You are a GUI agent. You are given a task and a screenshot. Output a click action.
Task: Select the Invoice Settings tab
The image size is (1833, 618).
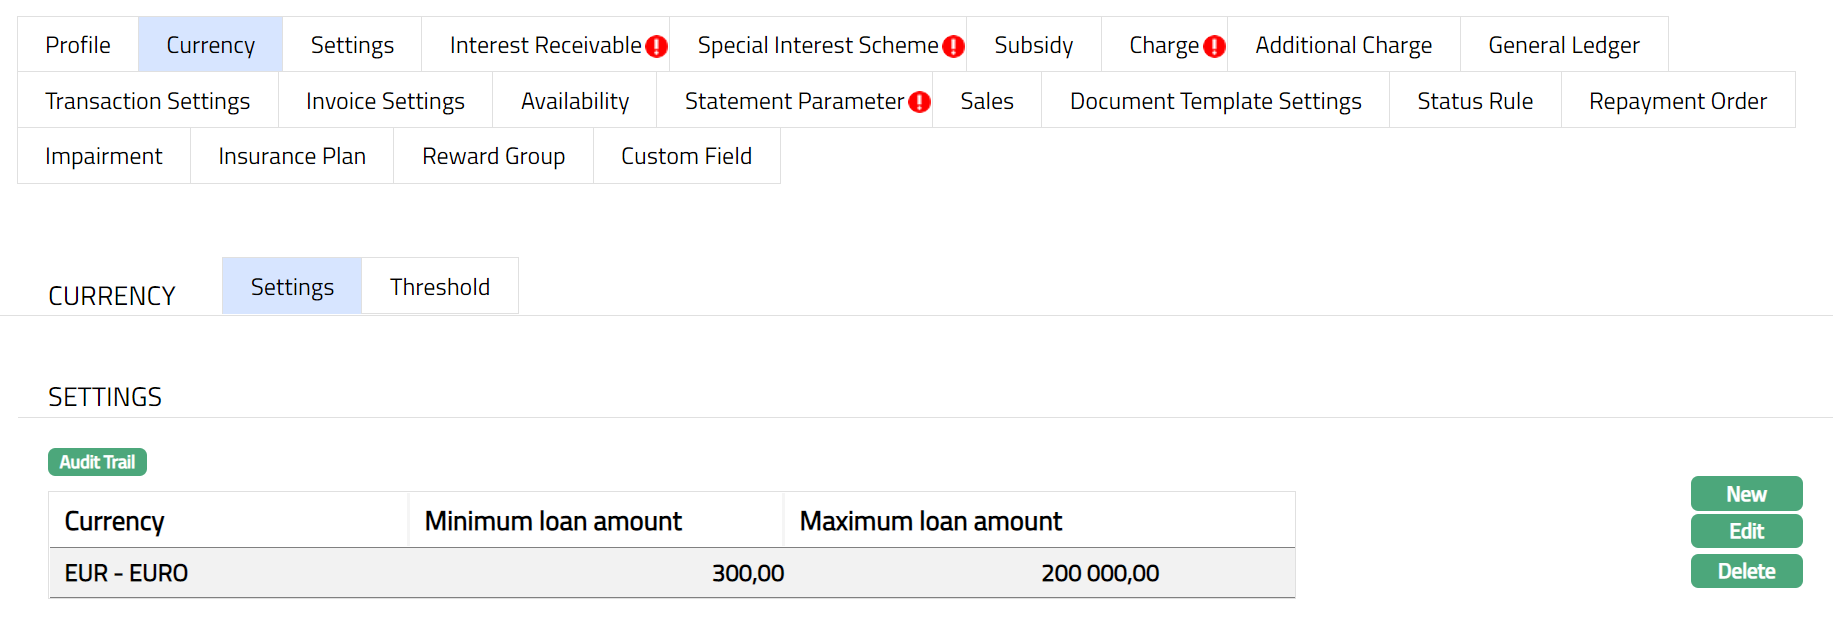tap(385, 101)
